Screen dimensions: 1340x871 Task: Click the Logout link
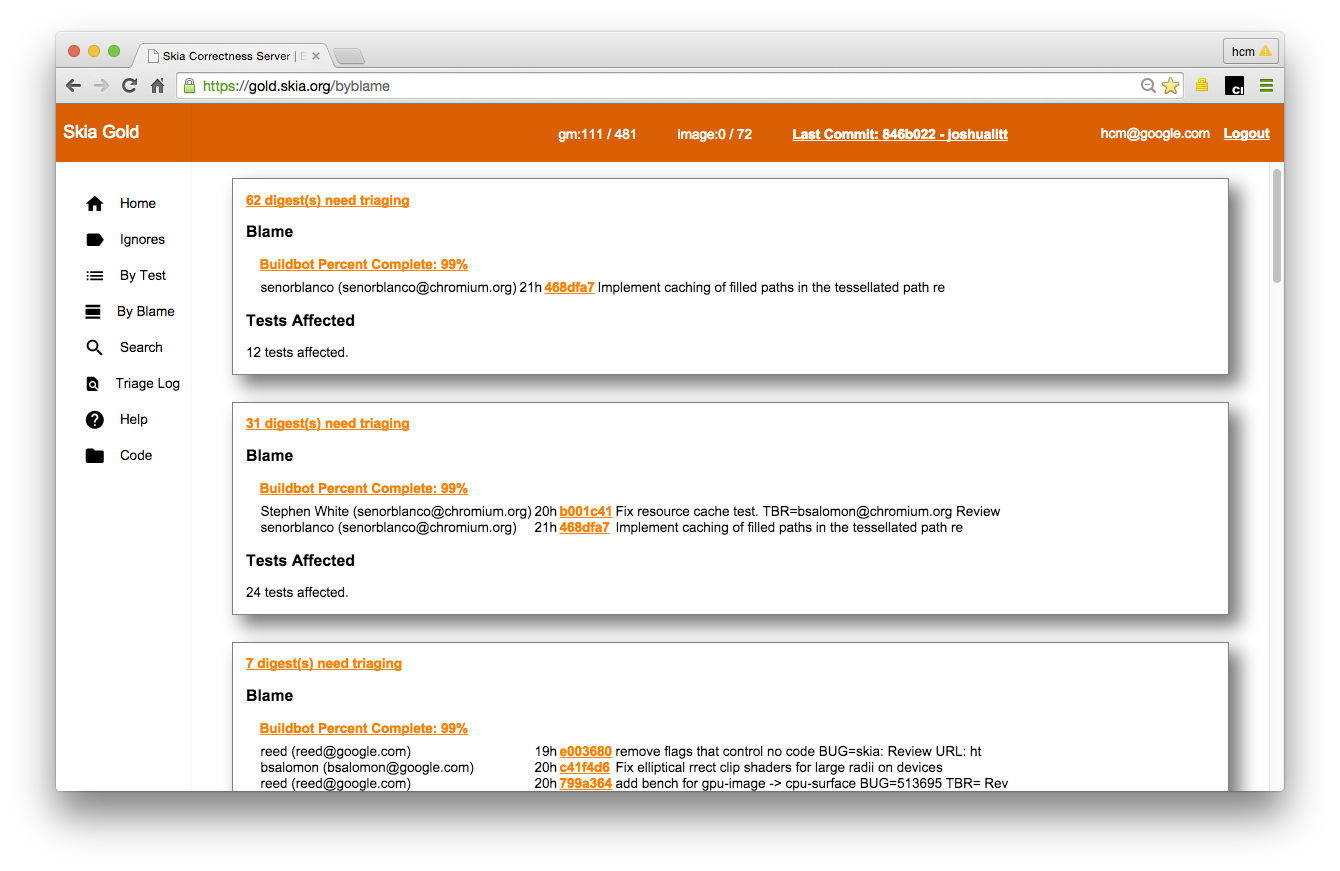pos(1246,134)
